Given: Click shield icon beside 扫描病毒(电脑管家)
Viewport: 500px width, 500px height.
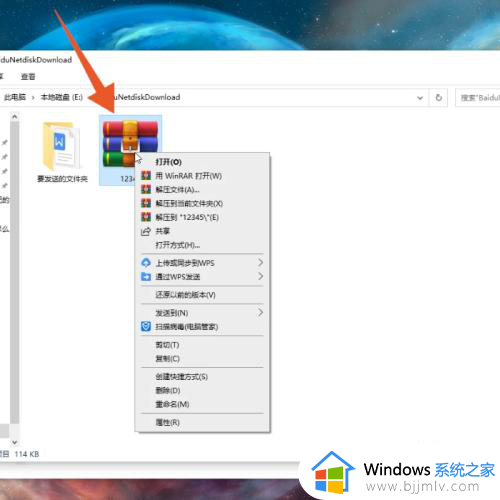Looking at the screenshot, I should point(146,327).
